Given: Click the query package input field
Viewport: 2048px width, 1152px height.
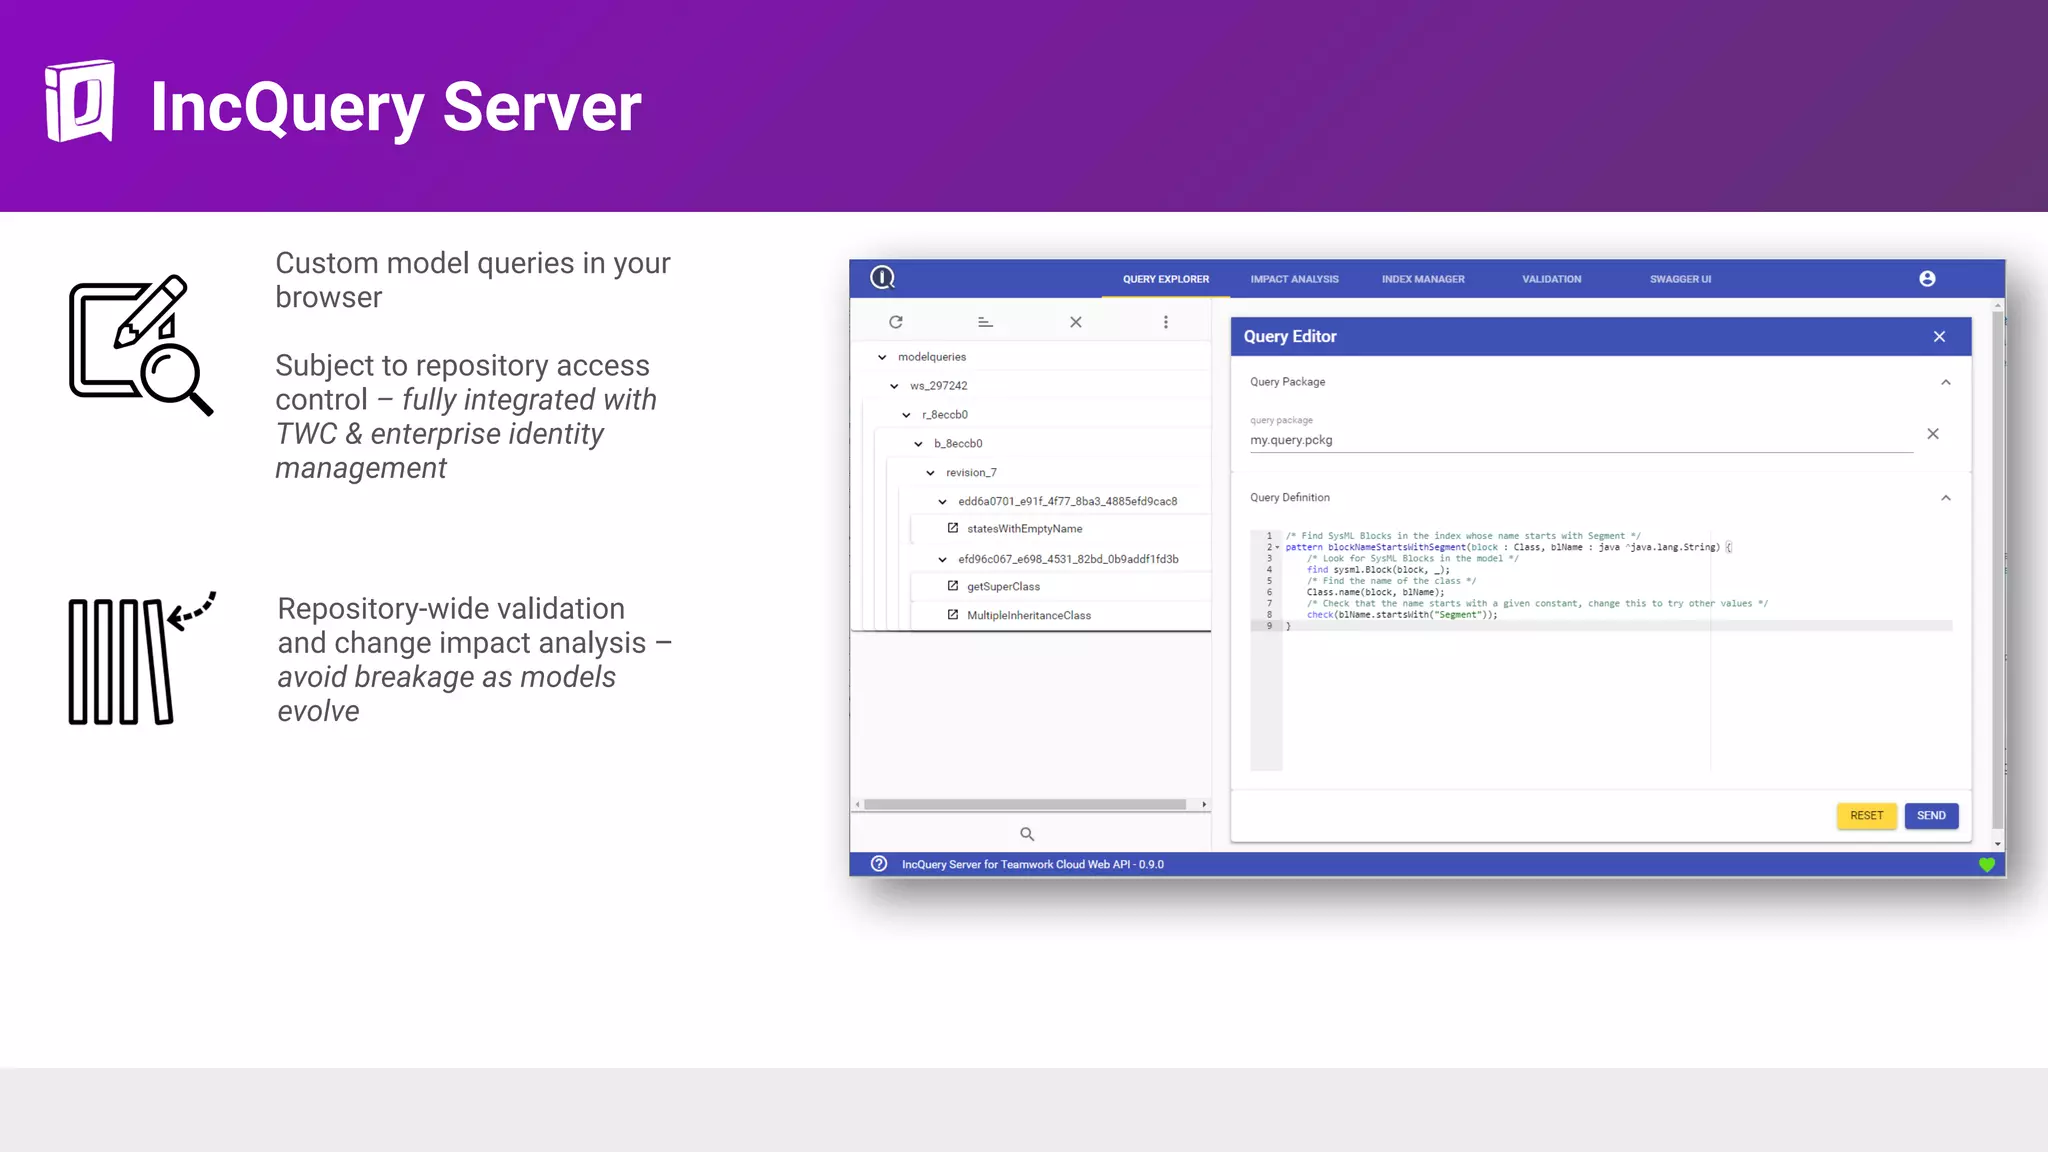Looking at the screenshot, I should [x=1581, y=440].
